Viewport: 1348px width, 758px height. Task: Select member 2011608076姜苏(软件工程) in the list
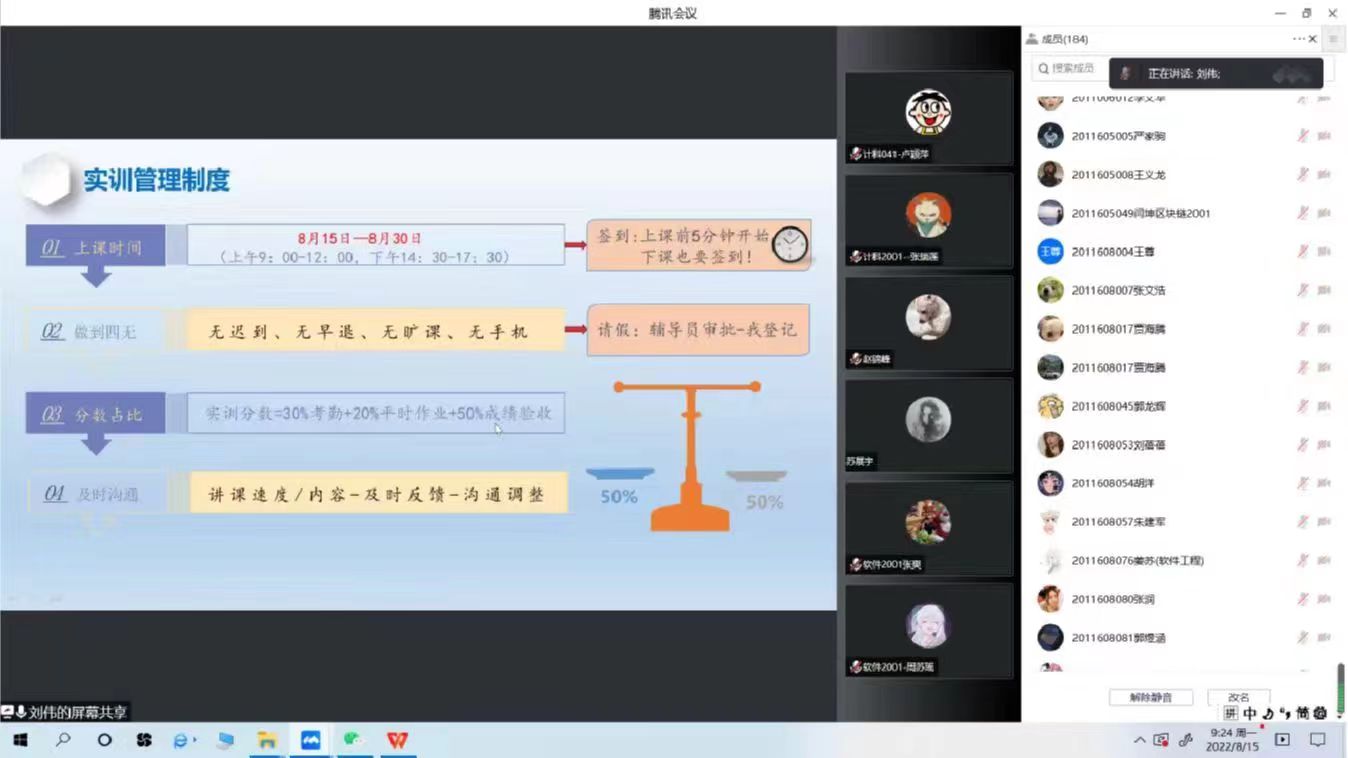click(x=1137, y=561)
